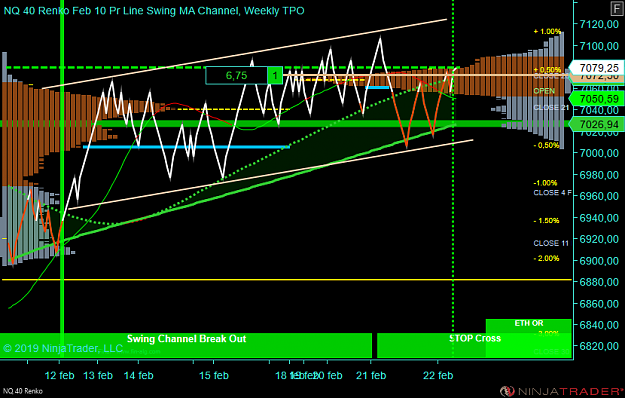Click the CLOSE 21 label
This screenshot has height=398, width=625.
551,108
